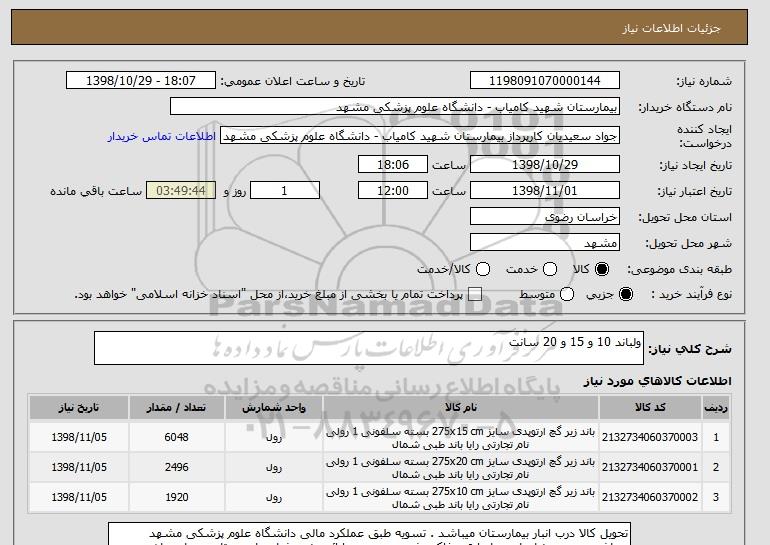Click item code 2132734060370001
The height and width of the screenshot is (545, 770).
650,467
